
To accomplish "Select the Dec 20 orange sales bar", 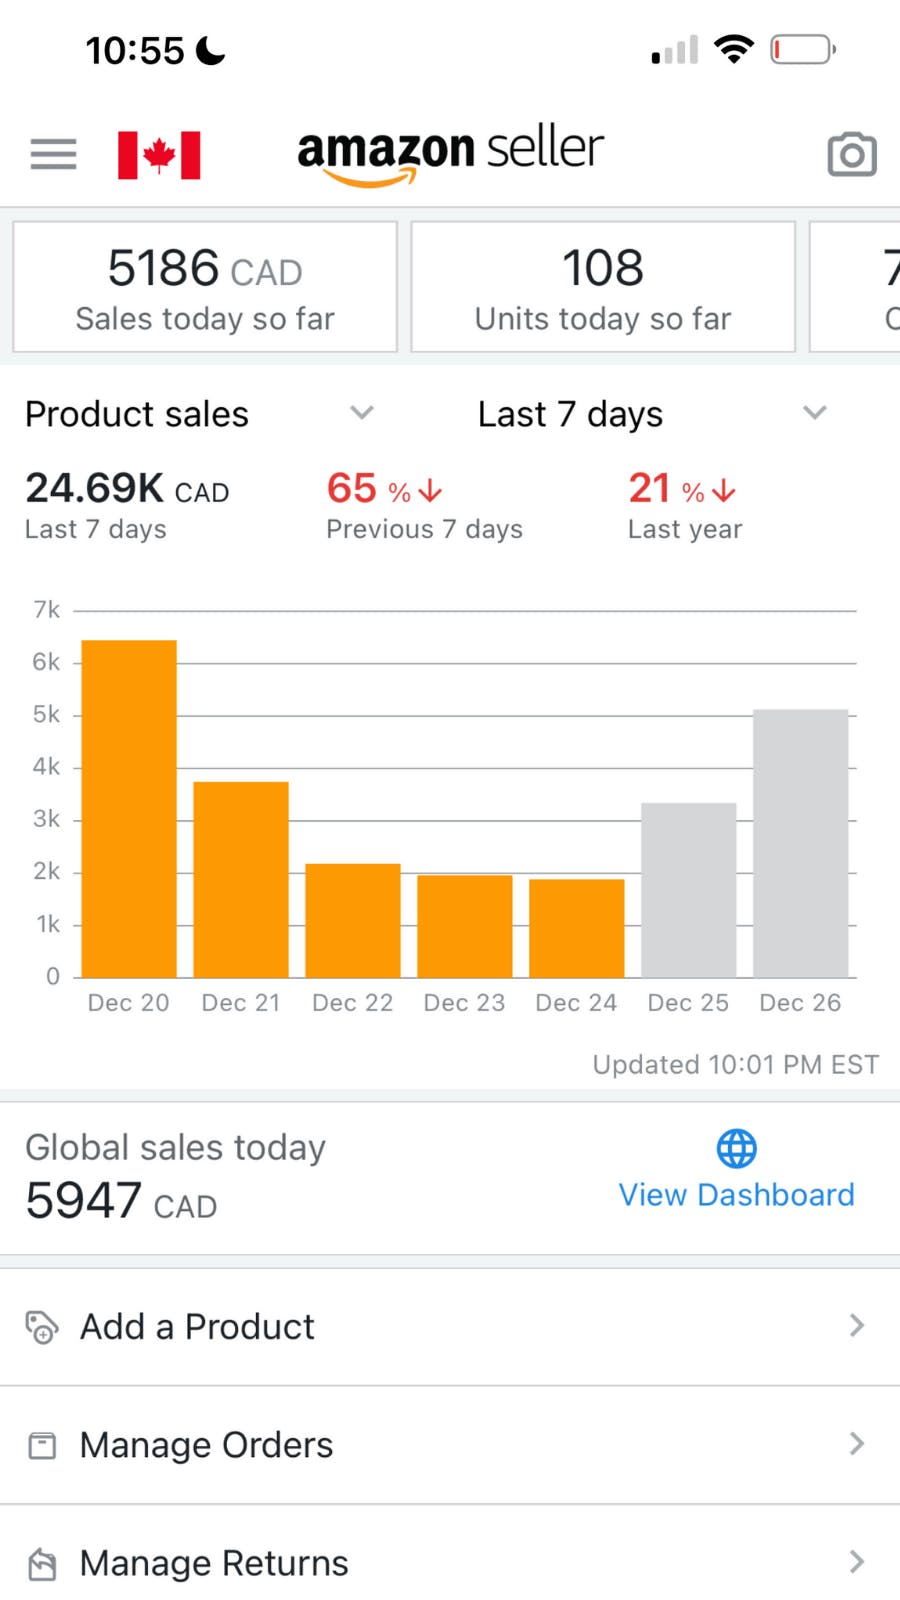I will (129, 808).
